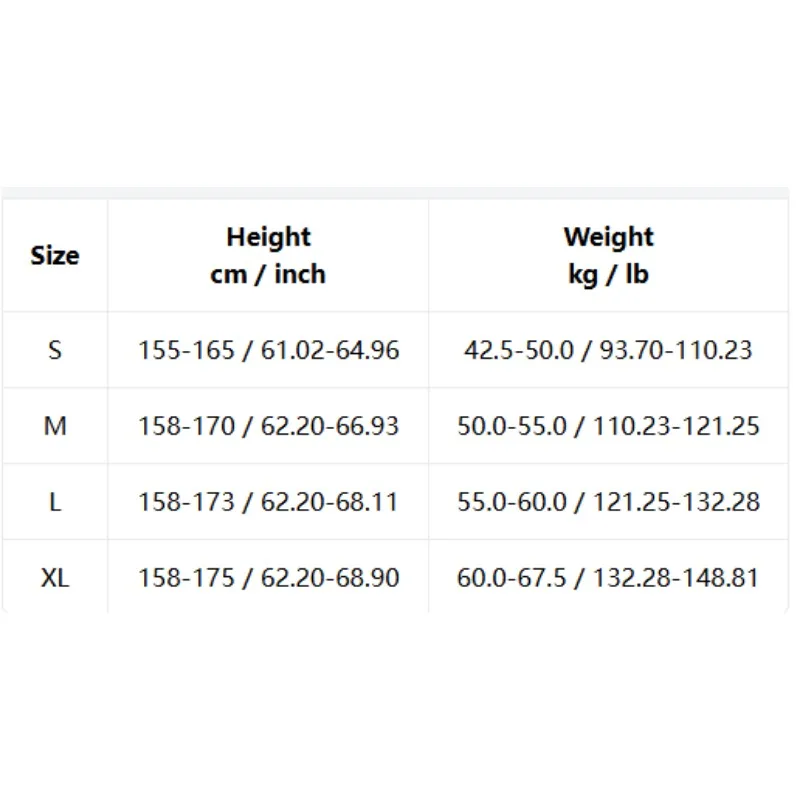
Task: Click the M size row label
Action: pos(55,426)
